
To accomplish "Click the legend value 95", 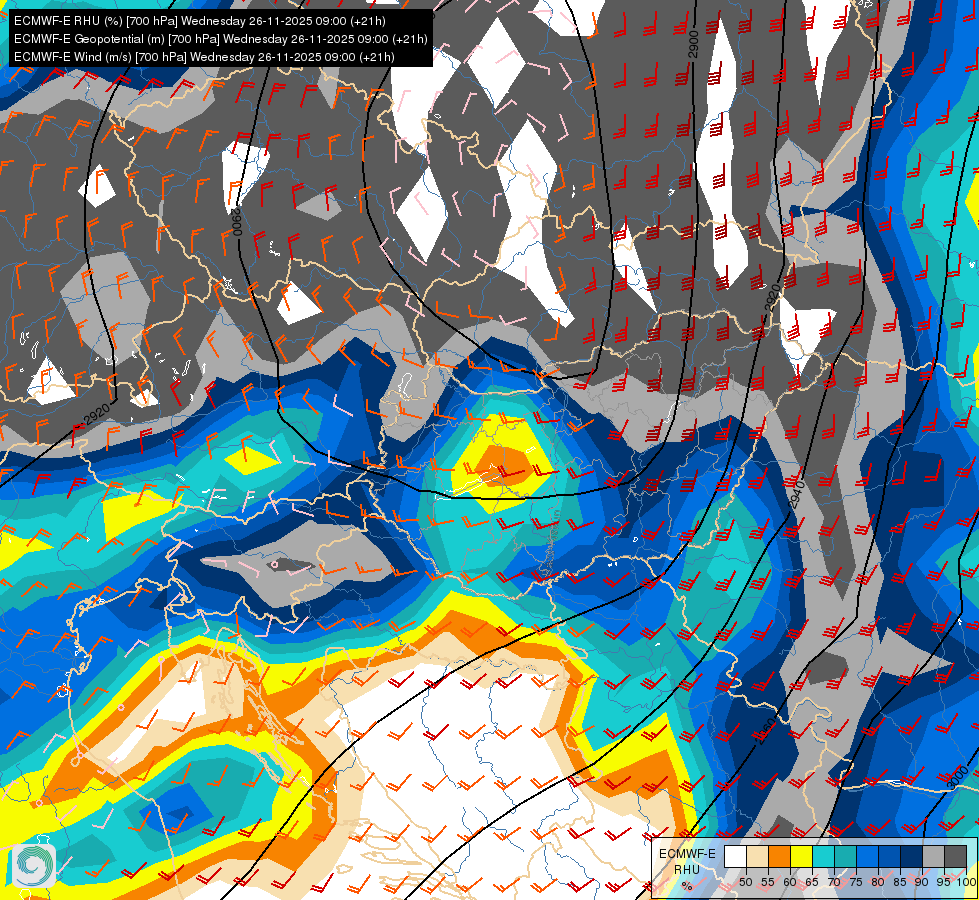I will [x=944, y=882].
